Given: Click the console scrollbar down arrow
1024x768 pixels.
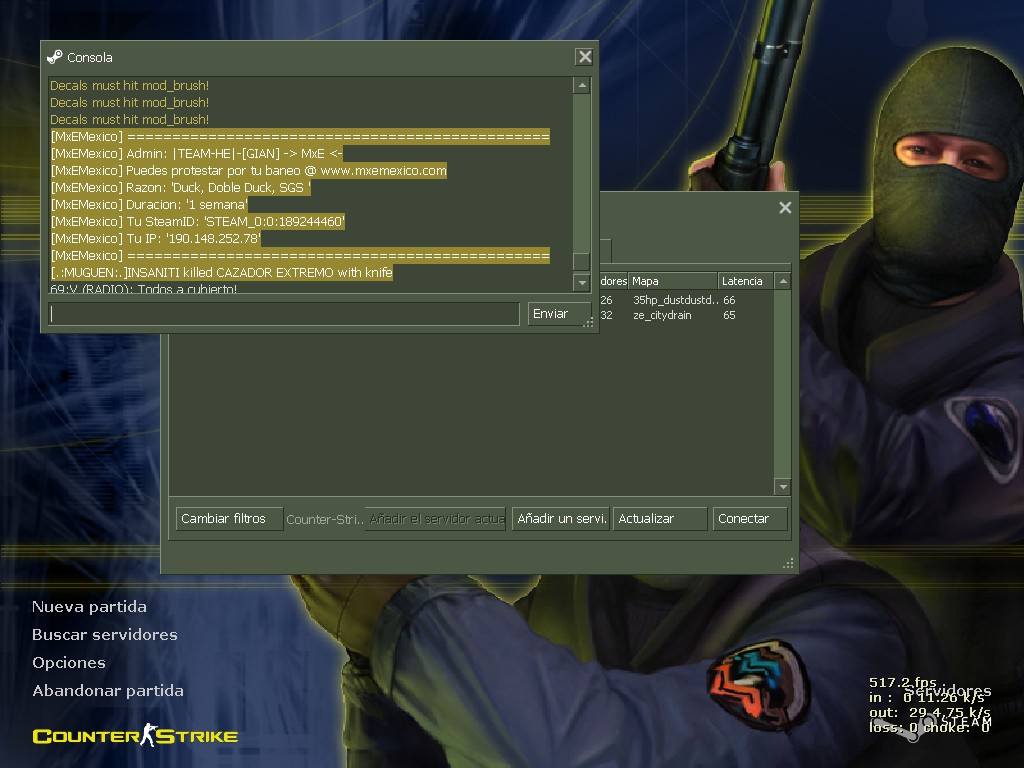Looking at the screenshot, I should [x=582, y=283].
